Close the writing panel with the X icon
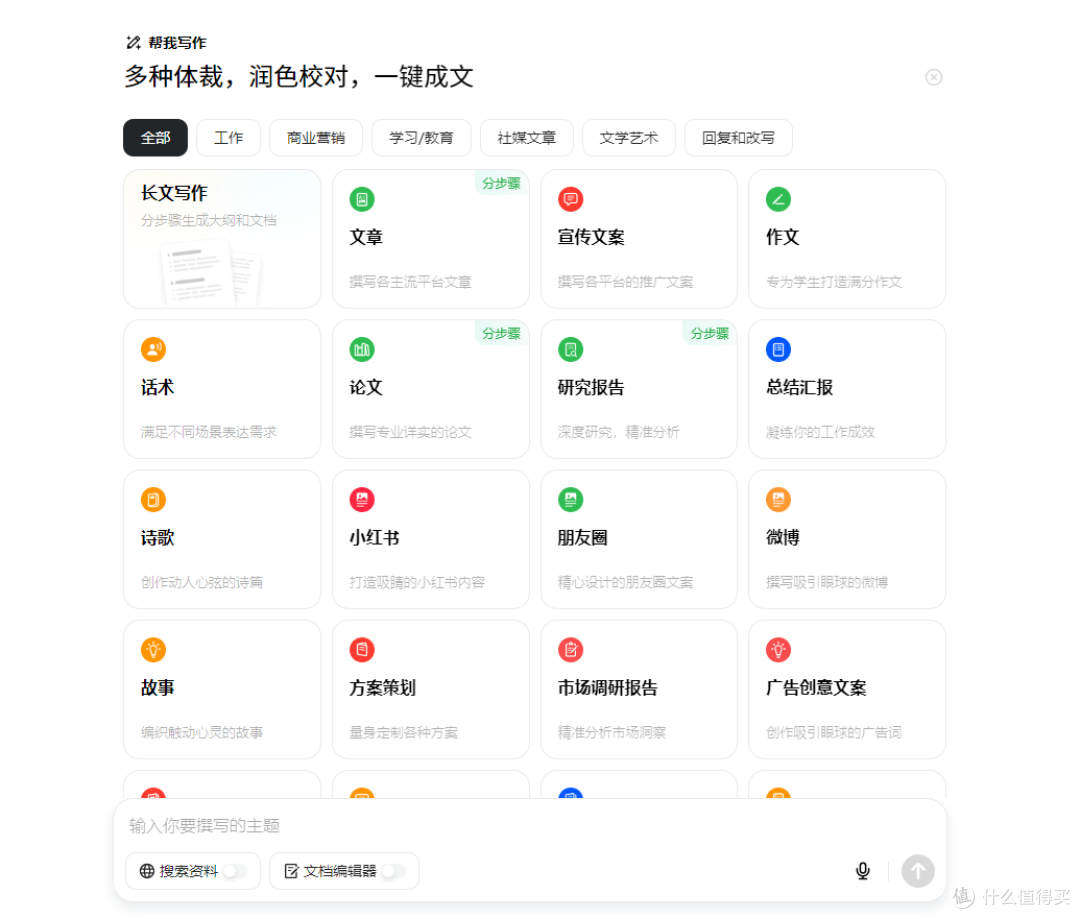This screenshot has height=919, width=1080. (933, 77)
